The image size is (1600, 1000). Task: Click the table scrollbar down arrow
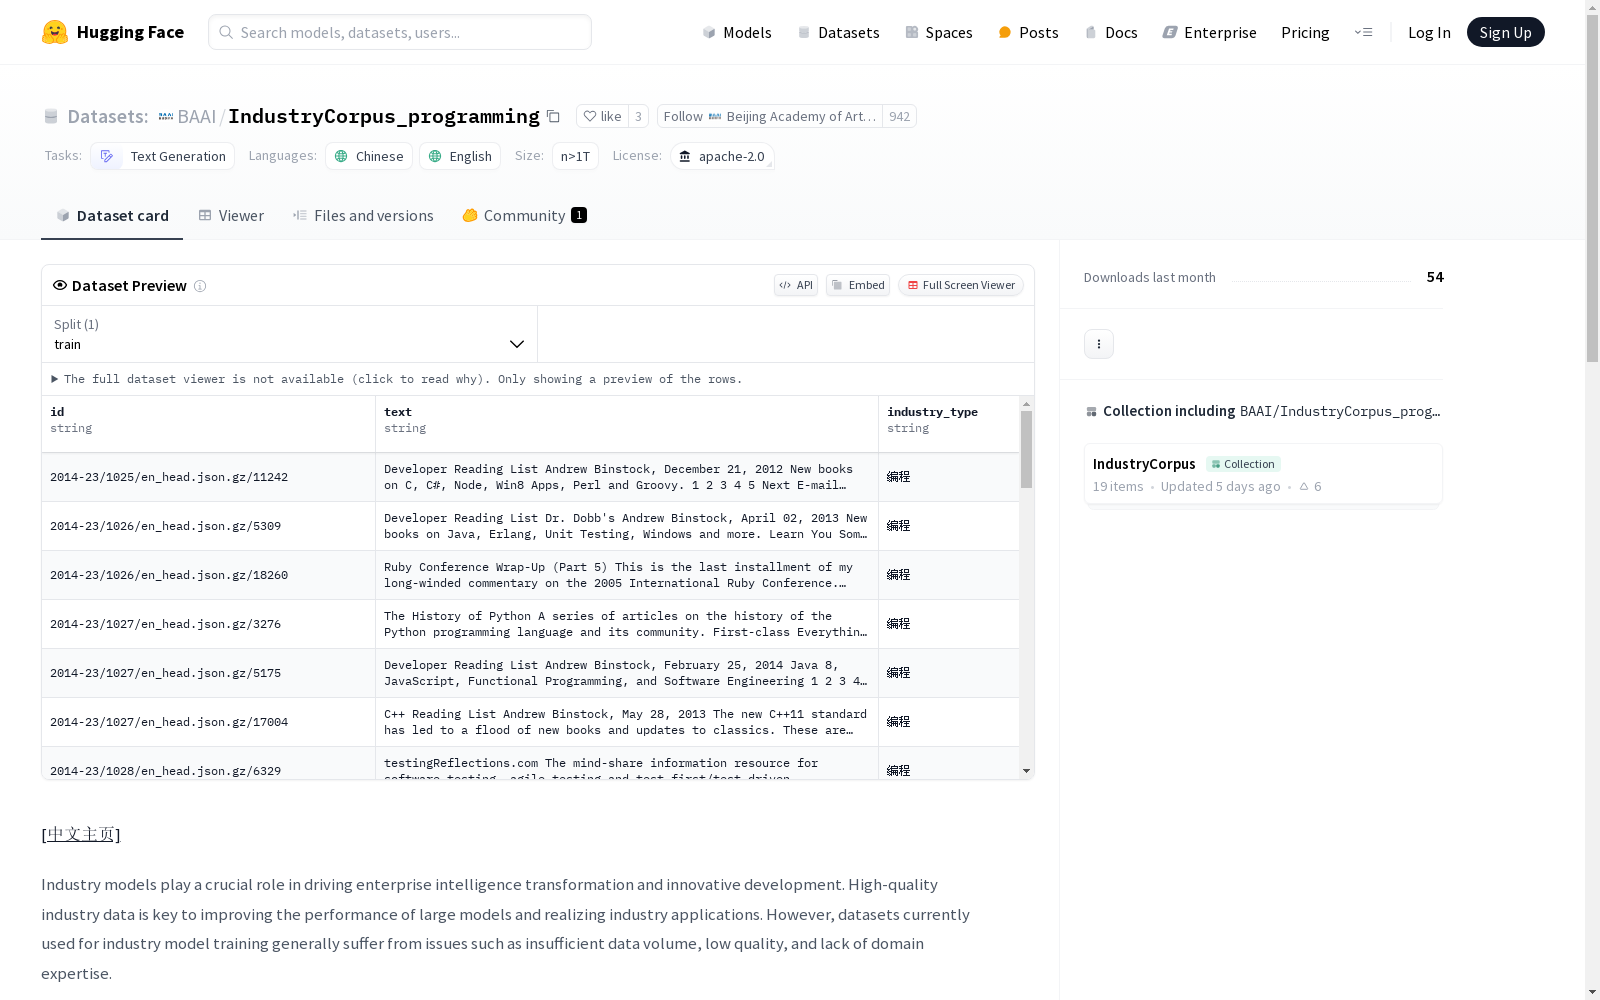1026,771
